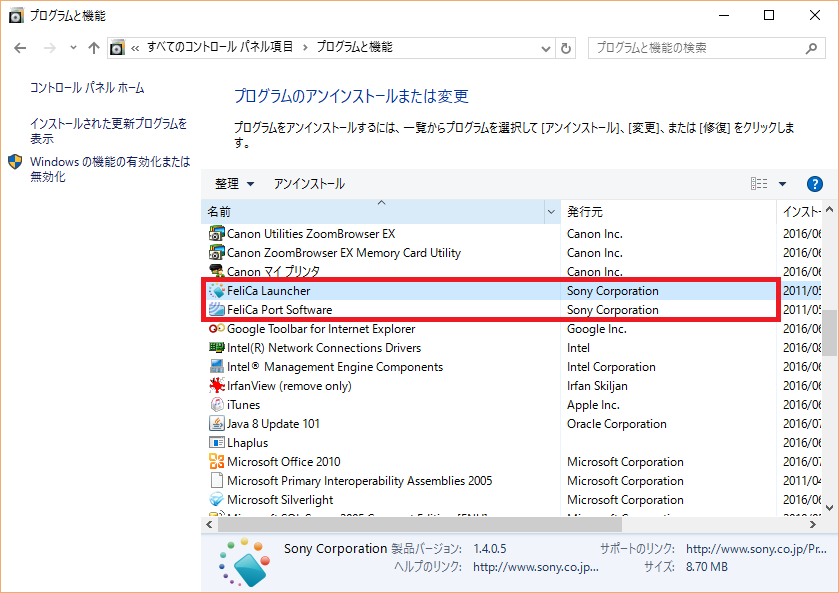Click the Google Toolbar for Internet Explorer icon
Viewport: 839px width, 593px height.
pos(217,329)
